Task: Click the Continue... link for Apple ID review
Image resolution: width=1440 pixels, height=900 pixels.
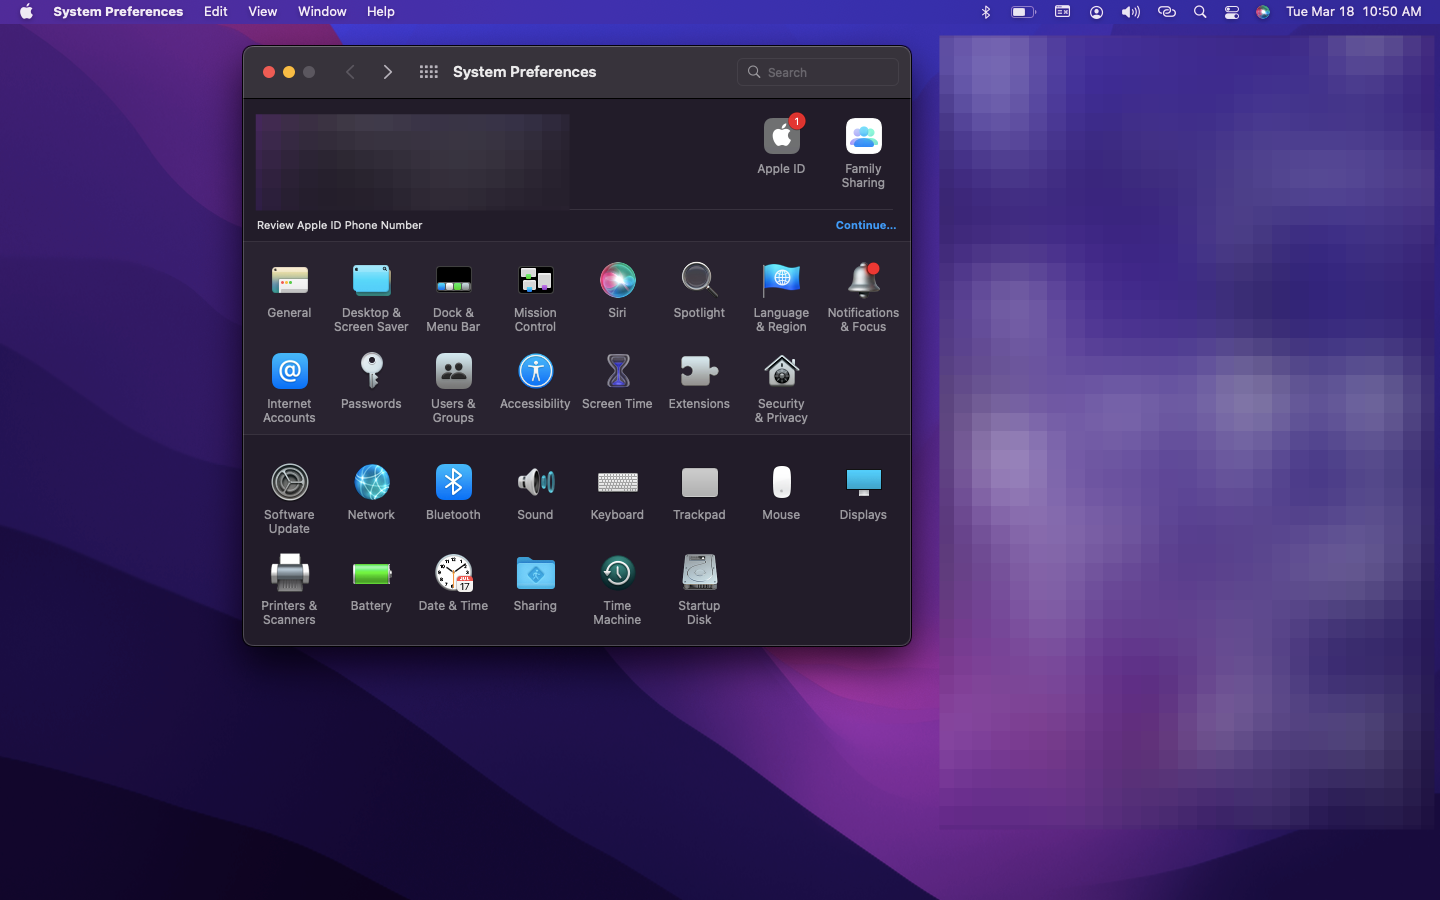Action: click(866, 225)
